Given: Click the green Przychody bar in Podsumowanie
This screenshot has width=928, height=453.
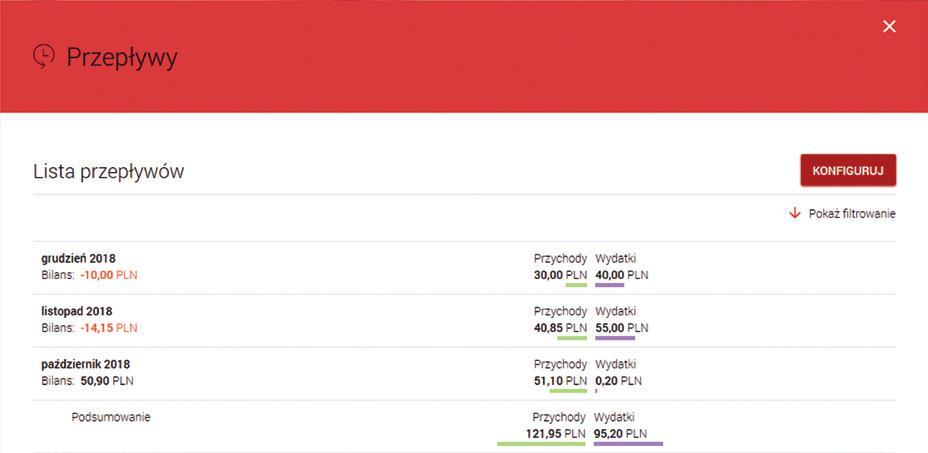Looking at the screenshot, I should (x=541, y=444).
